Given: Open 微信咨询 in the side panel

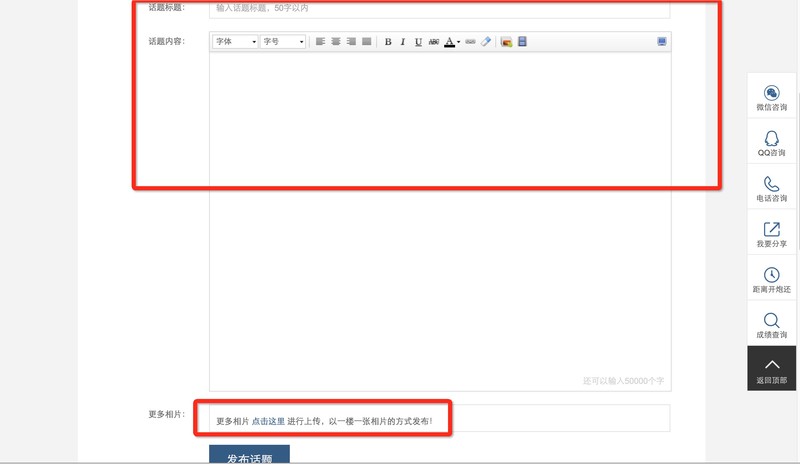Looking at the screenshot, I should 771,98.
